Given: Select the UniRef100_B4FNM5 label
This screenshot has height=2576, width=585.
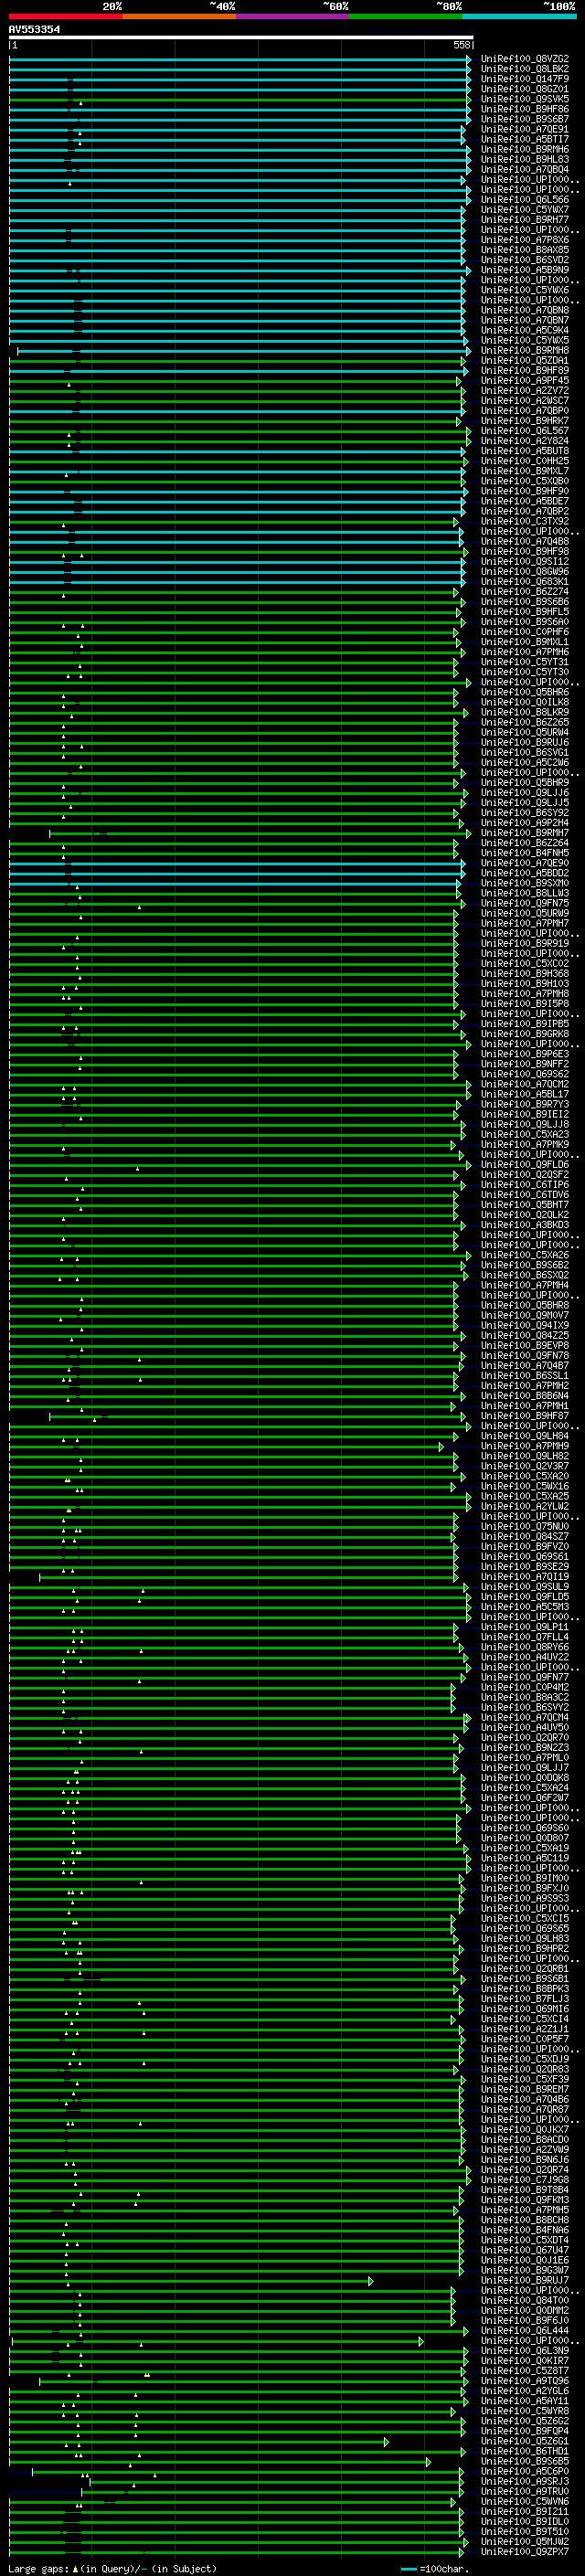Looking at the screenshot, I should [525, 853].
